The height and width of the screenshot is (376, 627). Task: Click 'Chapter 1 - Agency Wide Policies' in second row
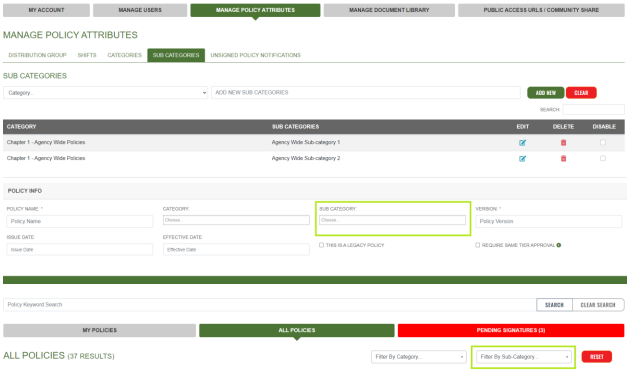pos(46,158)
